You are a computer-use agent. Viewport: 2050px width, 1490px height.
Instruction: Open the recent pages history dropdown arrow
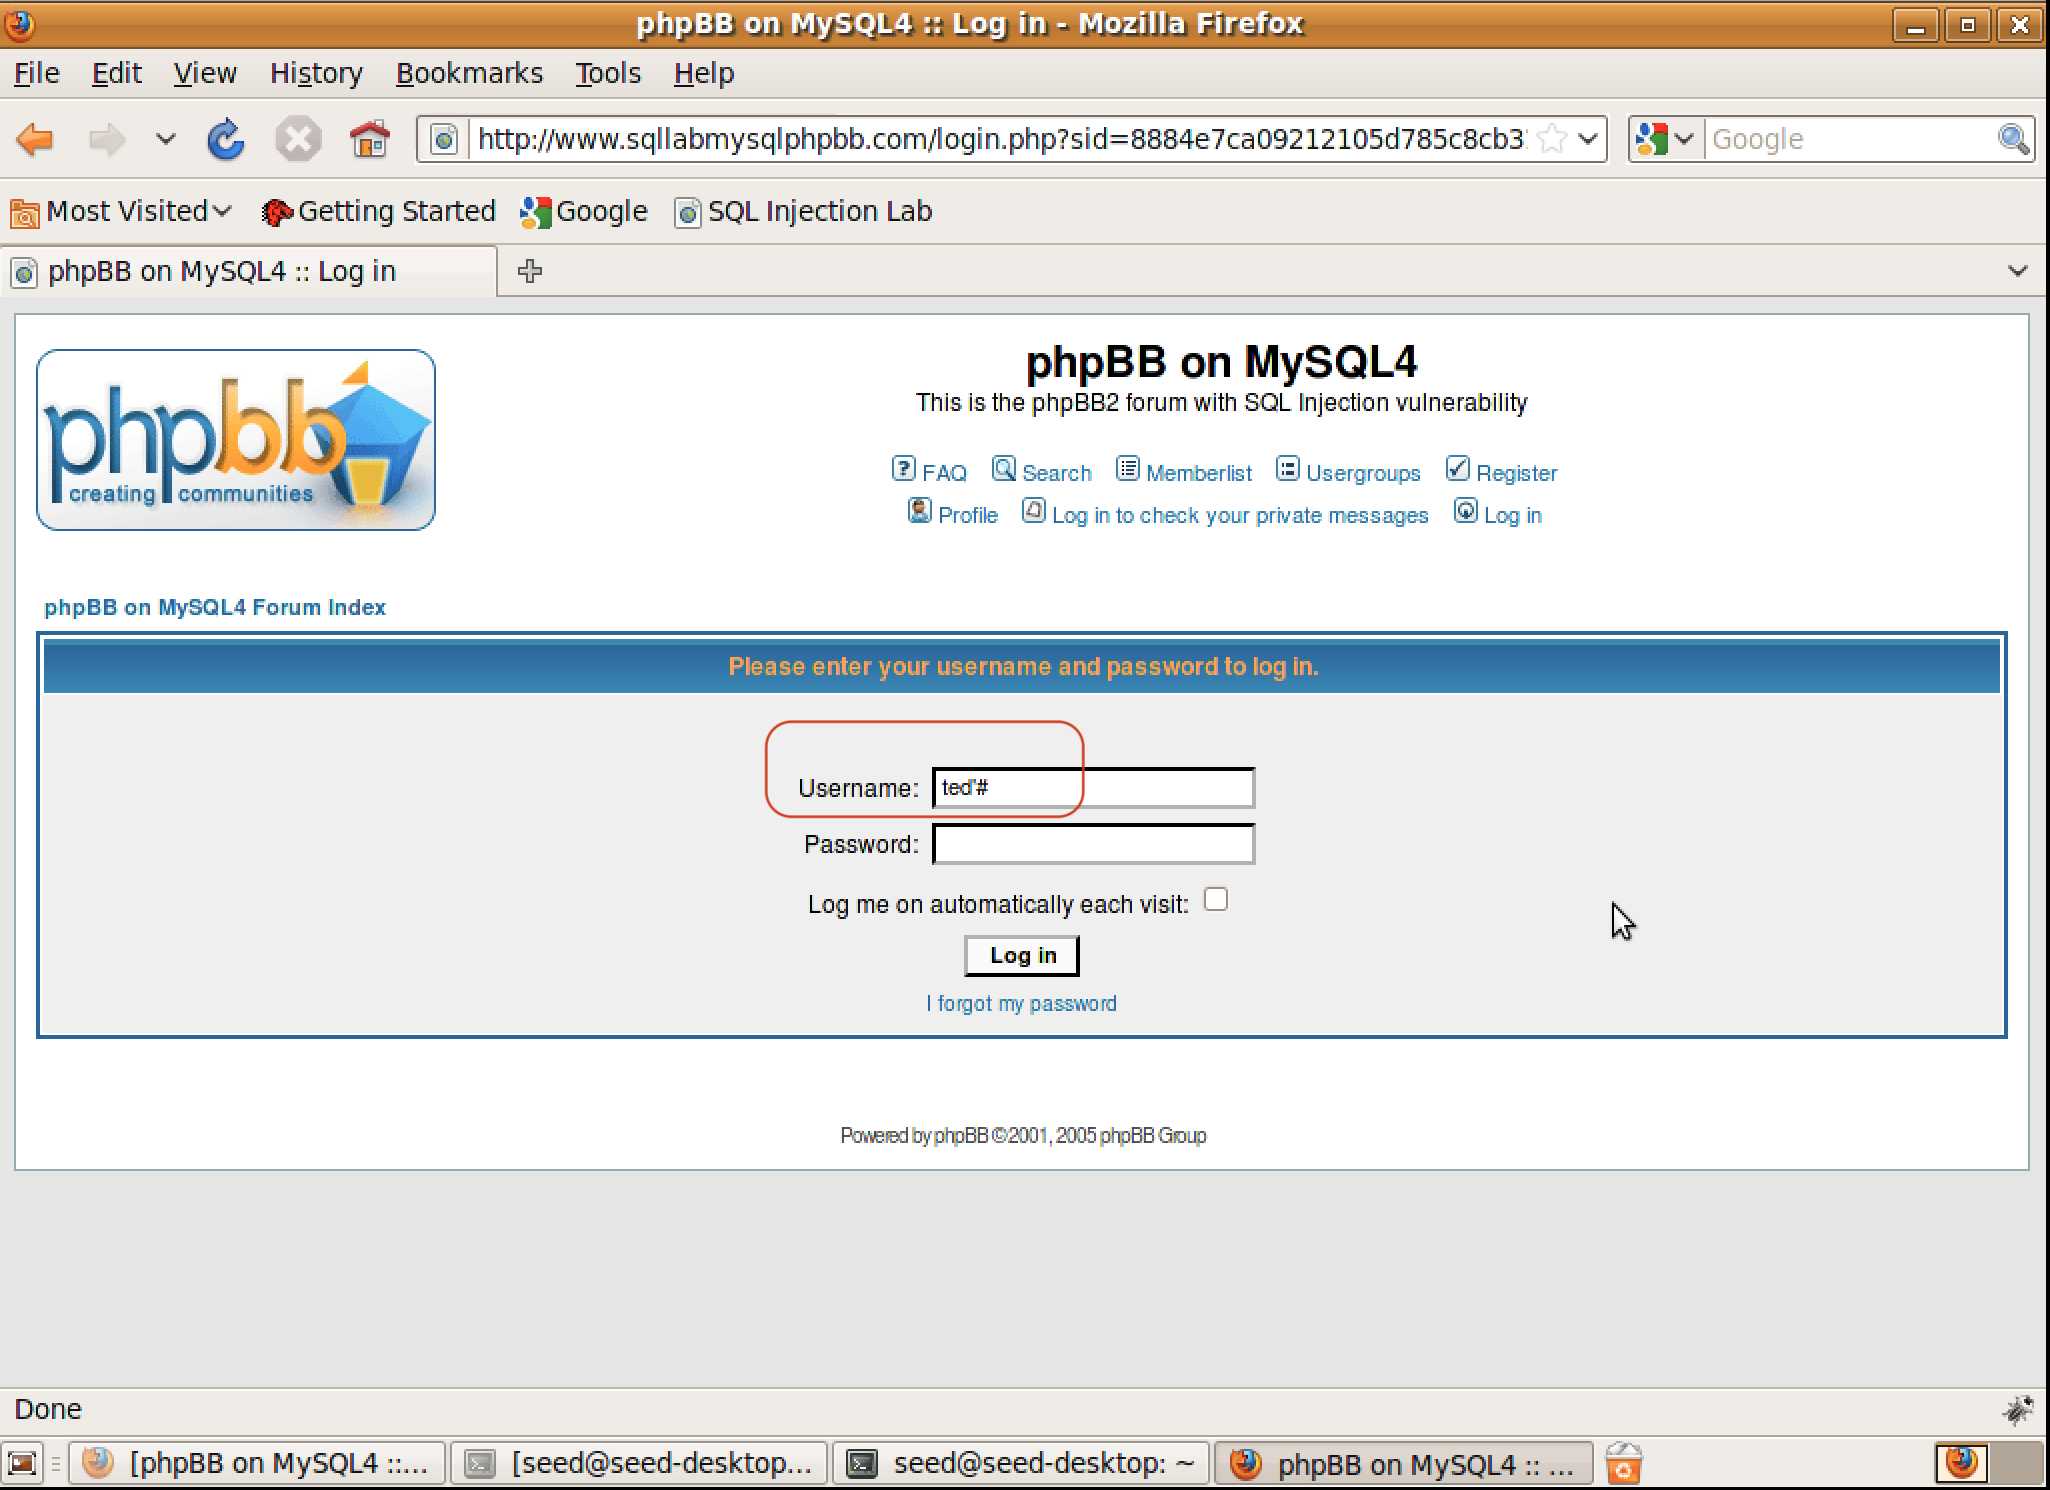[x=165, y=139]
